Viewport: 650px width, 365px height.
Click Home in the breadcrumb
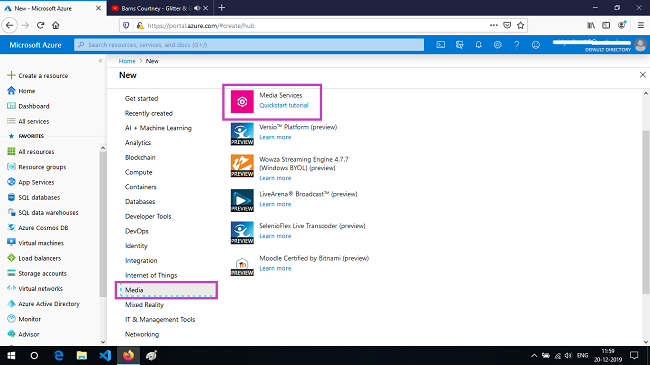(127, 61)
